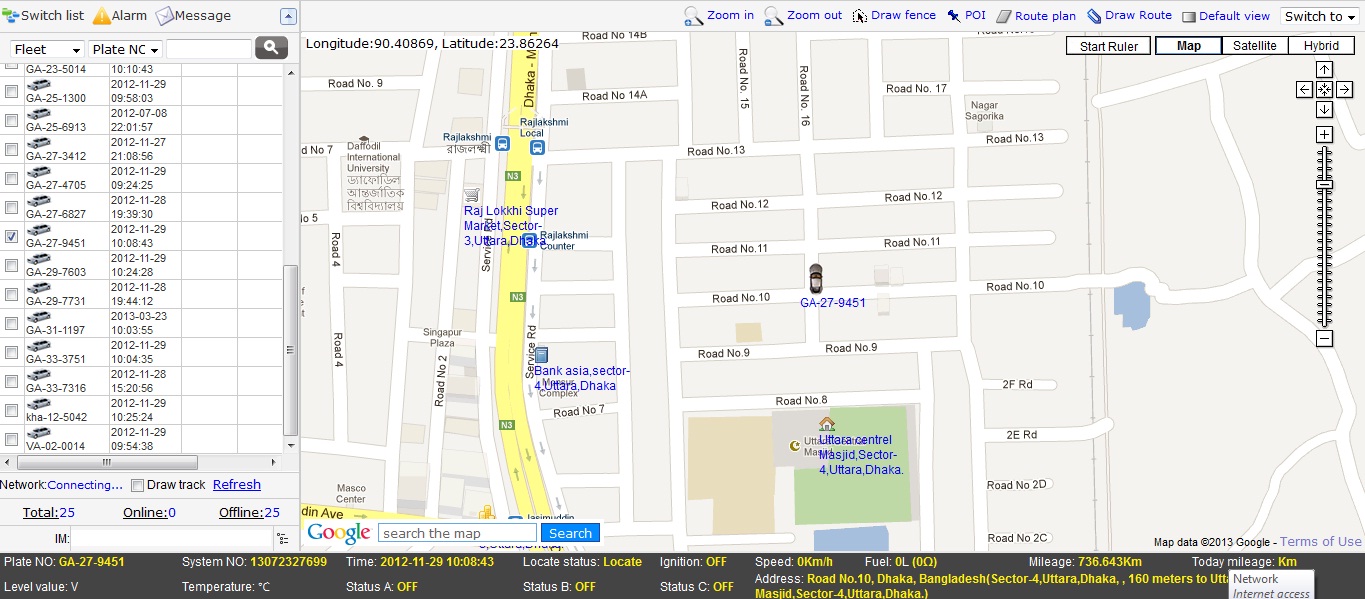Viewport: 1365px width, 599px height.
Task: Activate the Draw Route tool
Action: pyautogui.click(x=1130, y=15)
